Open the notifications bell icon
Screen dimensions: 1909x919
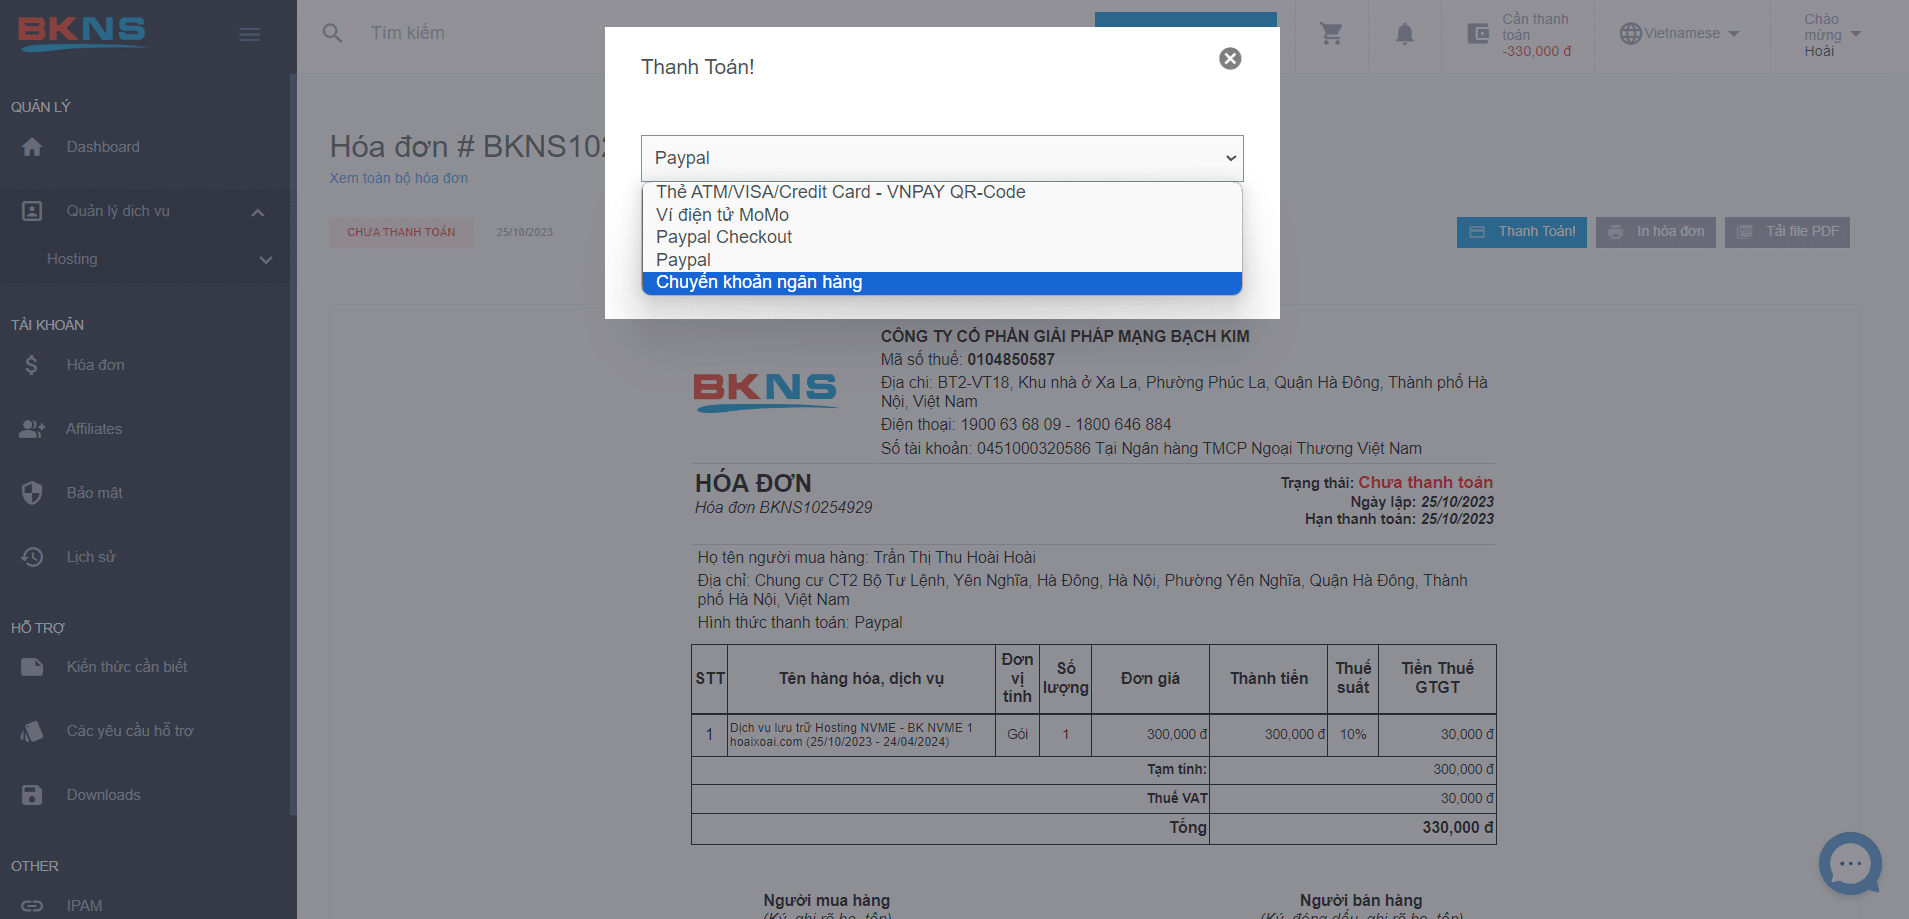[x=1405, y=34]
